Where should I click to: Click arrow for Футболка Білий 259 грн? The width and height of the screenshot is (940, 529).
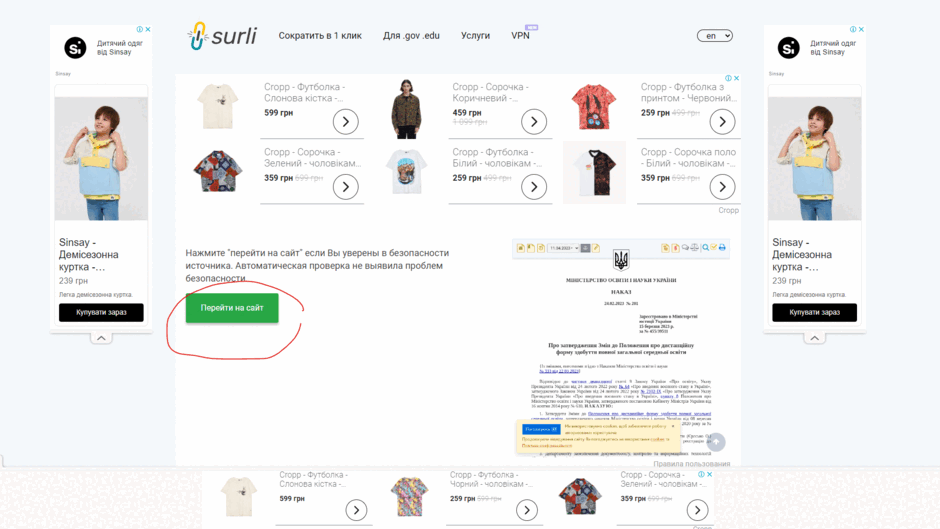(534, 187)
